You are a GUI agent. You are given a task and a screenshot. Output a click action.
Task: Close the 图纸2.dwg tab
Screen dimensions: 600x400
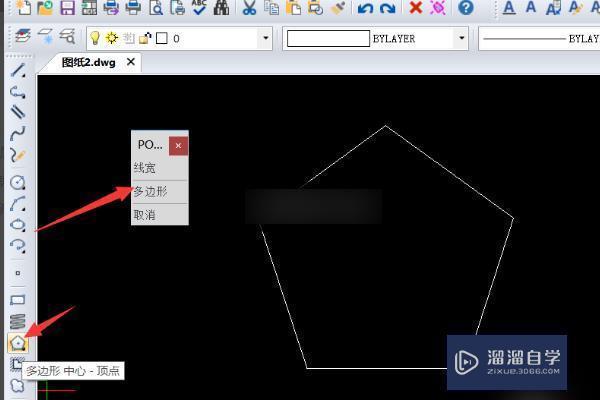(131, 62)
